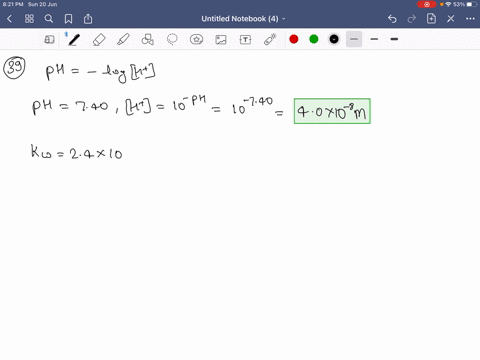Image resolution: width=480 pixels, height=360 pixels.
Task: Open the search magnifier
Action: tap(49, 19)
